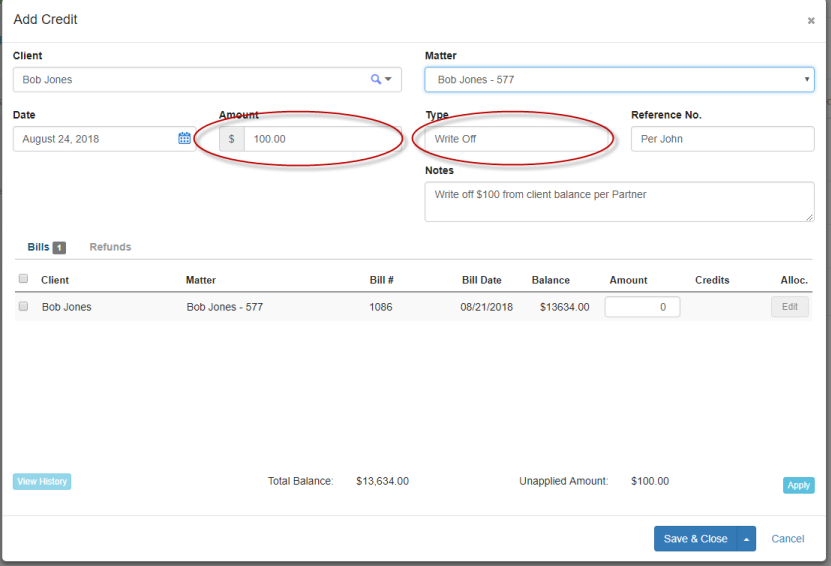Expand the Matter dropdown Bob Jones - 577
This screenshot has width=831, height=566.
coord(619,79)
